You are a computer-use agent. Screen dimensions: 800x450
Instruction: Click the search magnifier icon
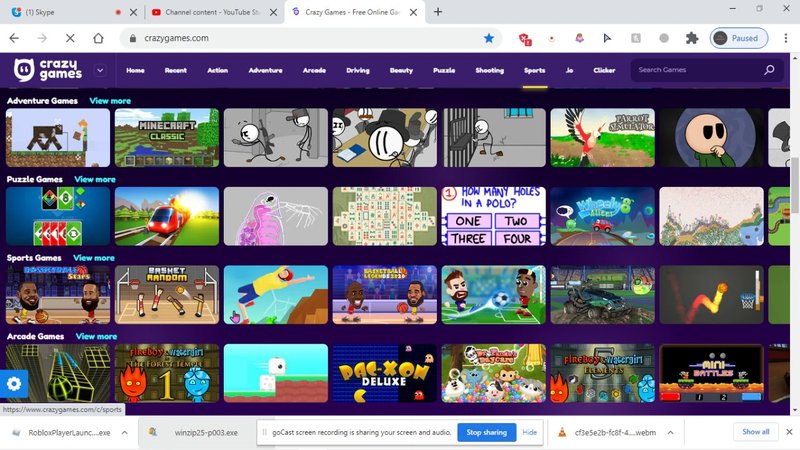769,70
